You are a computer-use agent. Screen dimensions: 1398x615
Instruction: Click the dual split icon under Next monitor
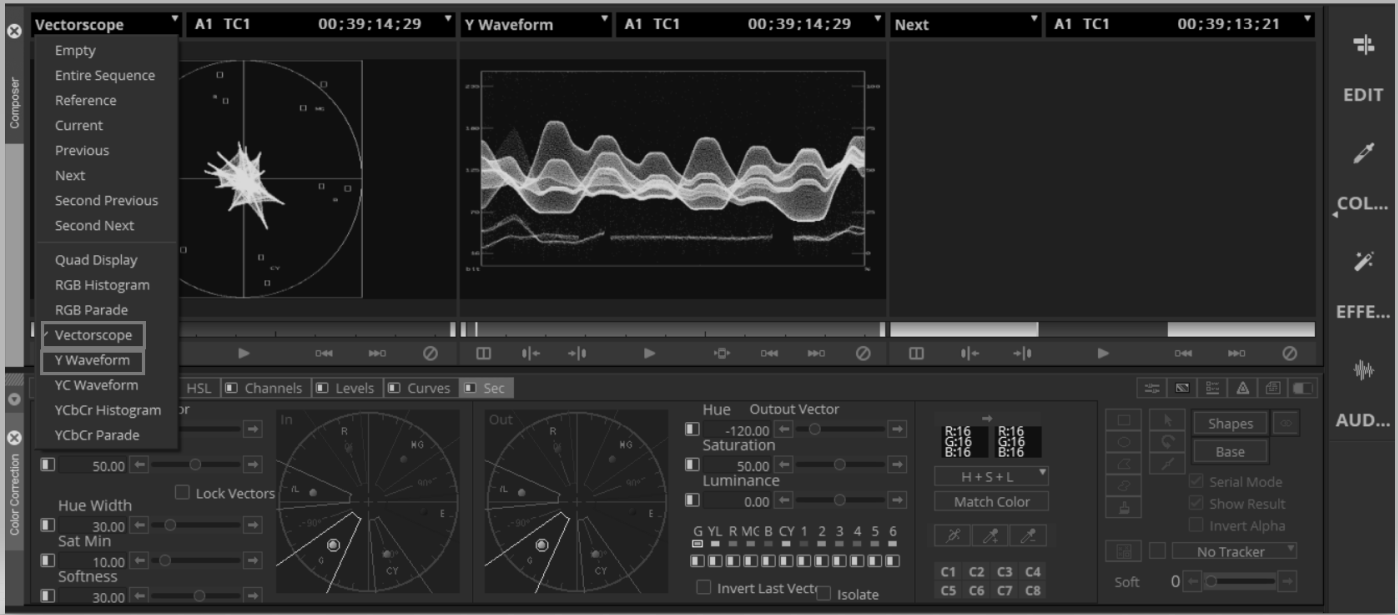coord(917,353)
